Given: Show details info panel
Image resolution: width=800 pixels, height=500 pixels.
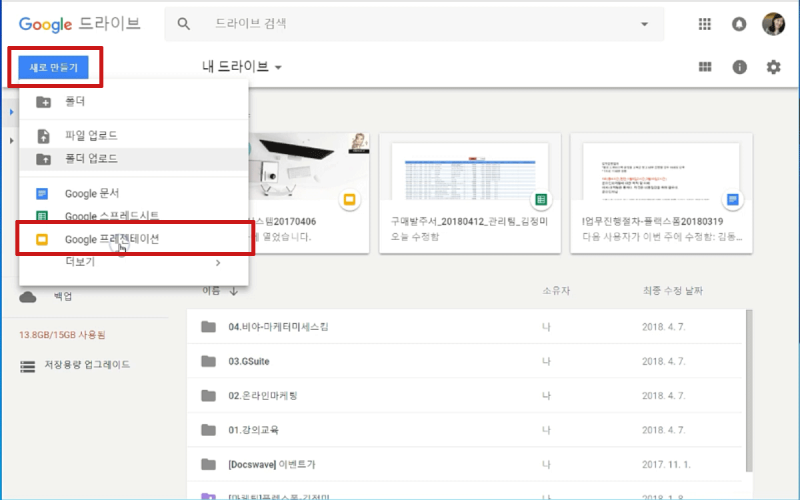Looking at the screenshot, I should [739, 67].
